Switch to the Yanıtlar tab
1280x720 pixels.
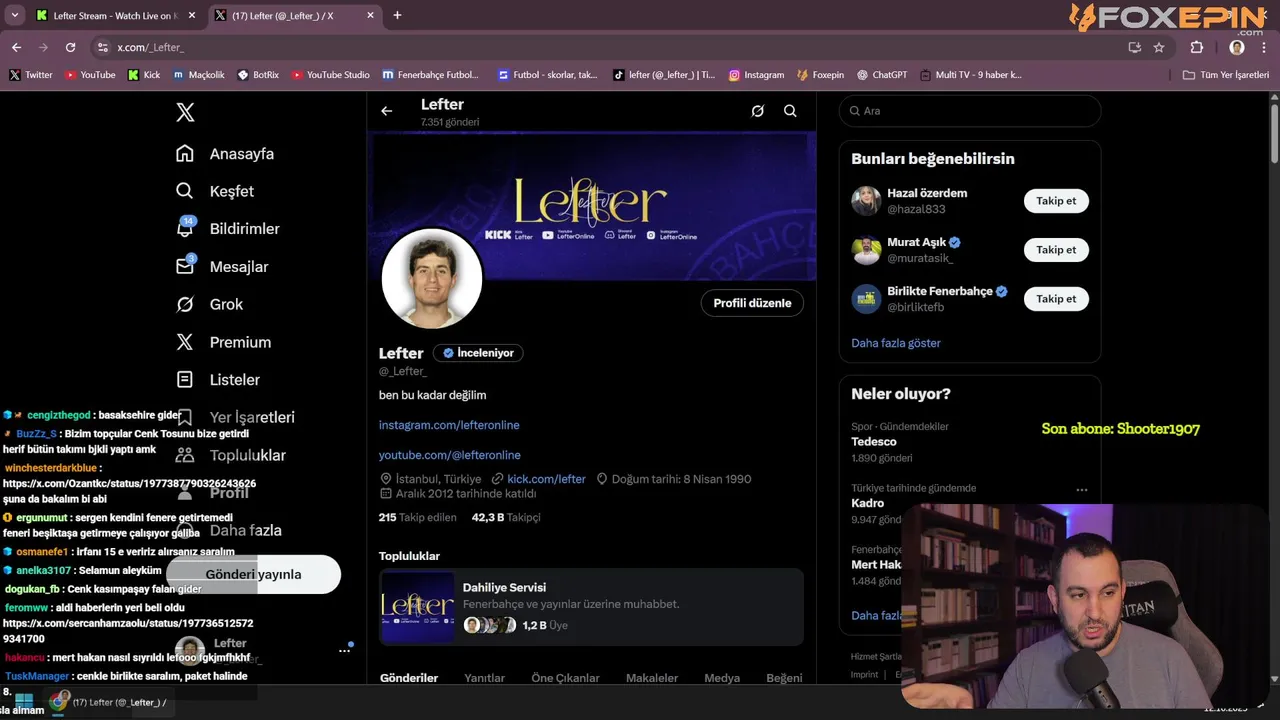[484, 678]
